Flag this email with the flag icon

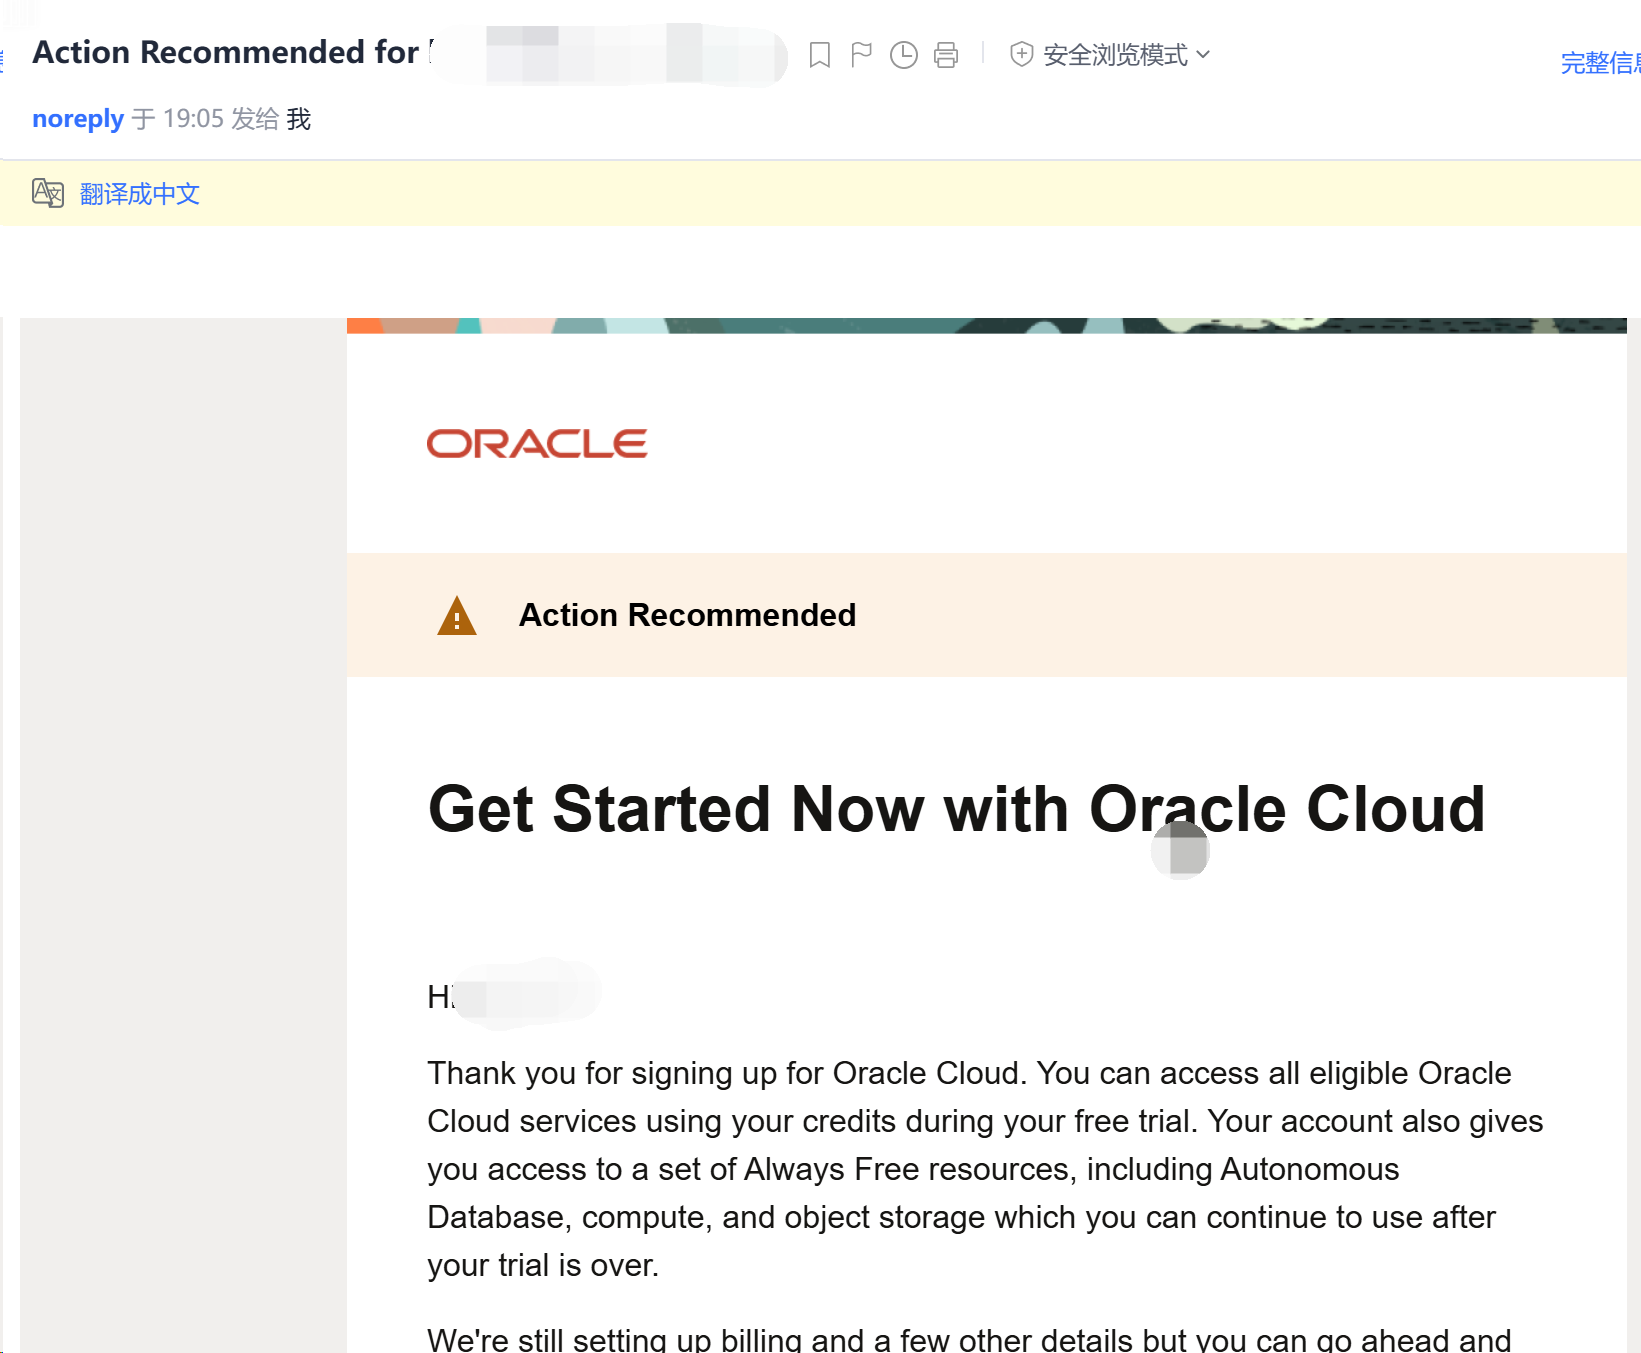click(x=861, y=55)
